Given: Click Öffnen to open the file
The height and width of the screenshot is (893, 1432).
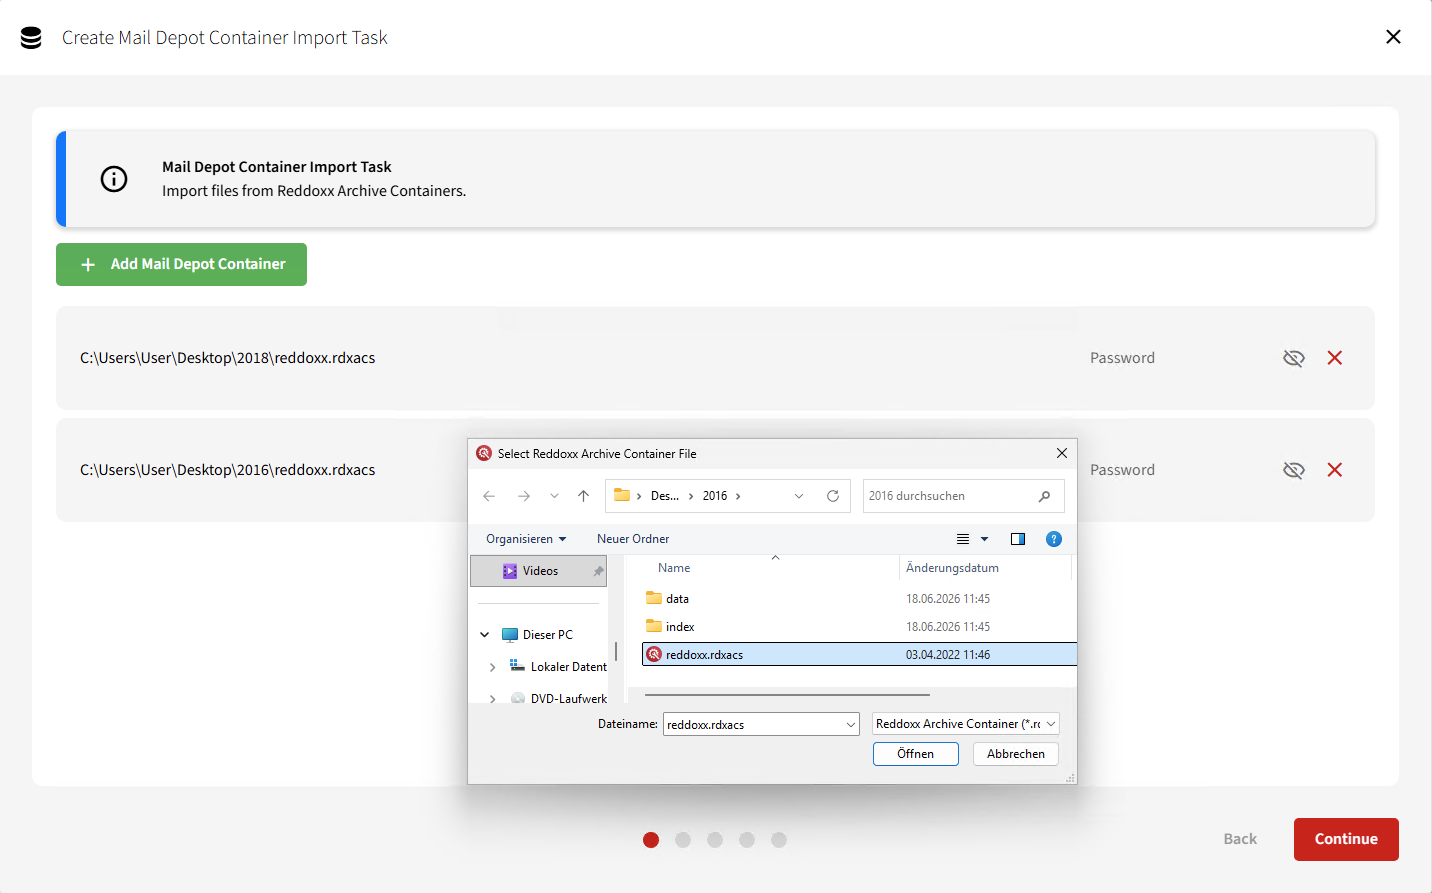Looking at the screenshot, I should [x=915, y=754].
